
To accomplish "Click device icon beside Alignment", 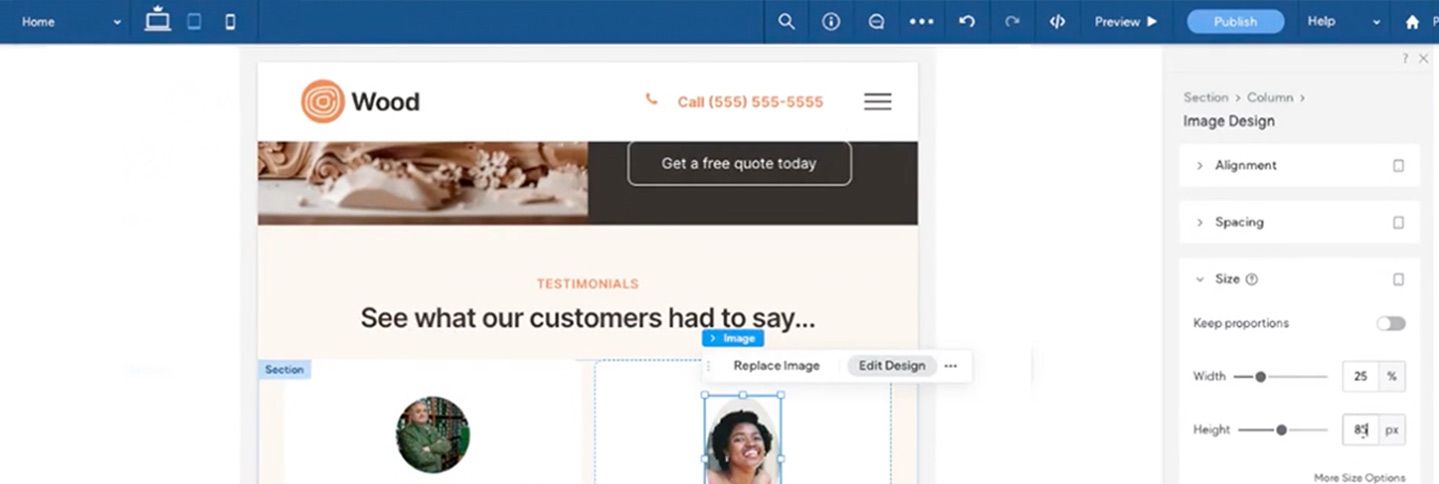I will point(1399,165).
